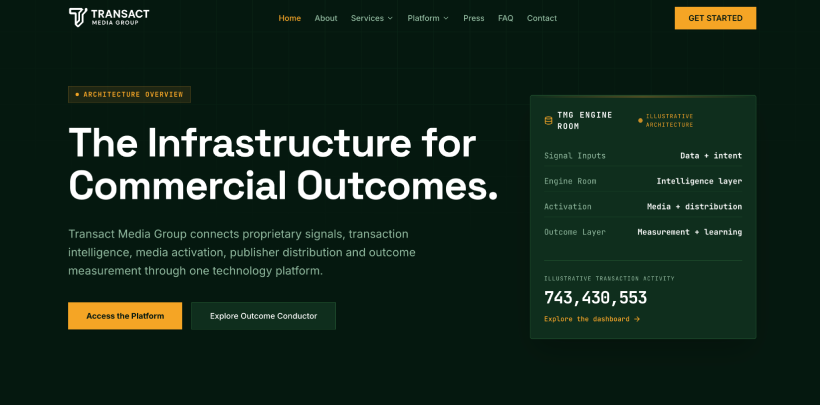
Task: Click the paragraph starting "Transact Media Group connects"
Action: 242,252
